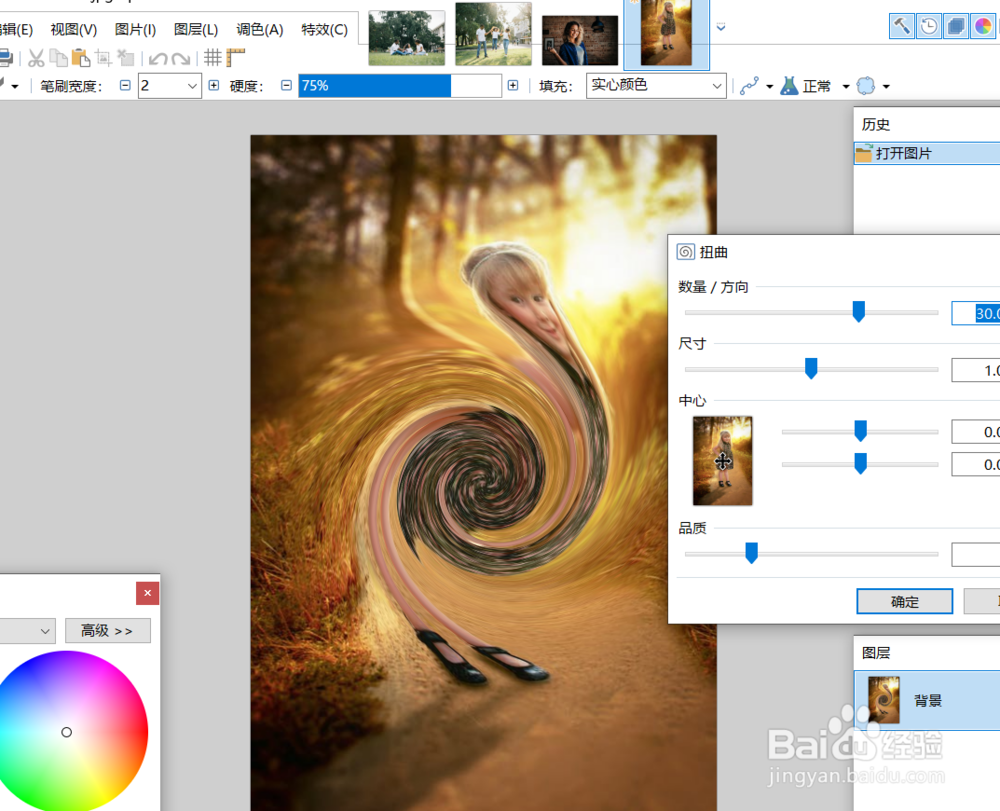Click the spiral icon in 扭曲 dialog title

point(686,252)
